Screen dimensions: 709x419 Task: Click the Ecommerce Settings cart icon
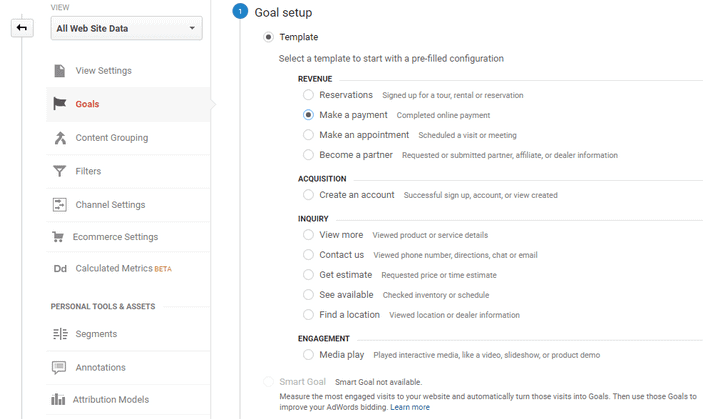coord(58,237)
